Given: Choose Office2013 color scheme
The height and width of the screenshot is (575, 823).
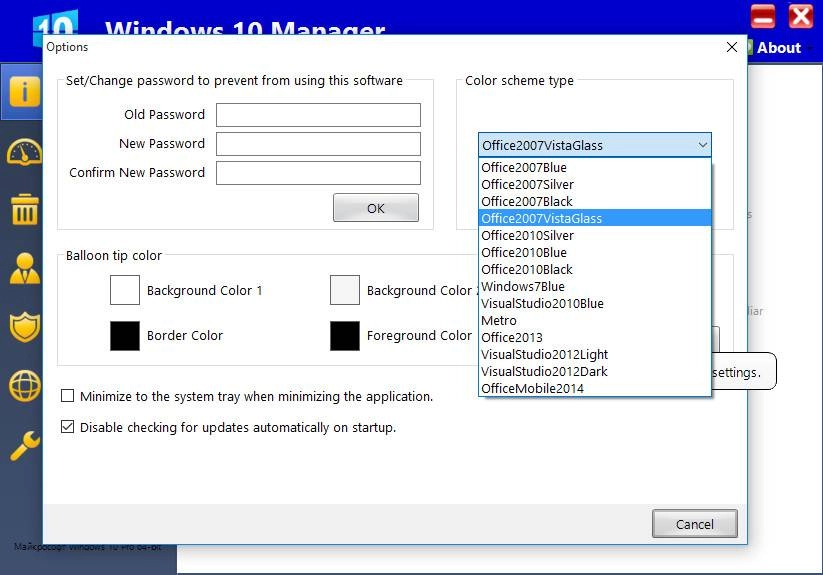Looking at the screenshot, I should coord(595,337).
